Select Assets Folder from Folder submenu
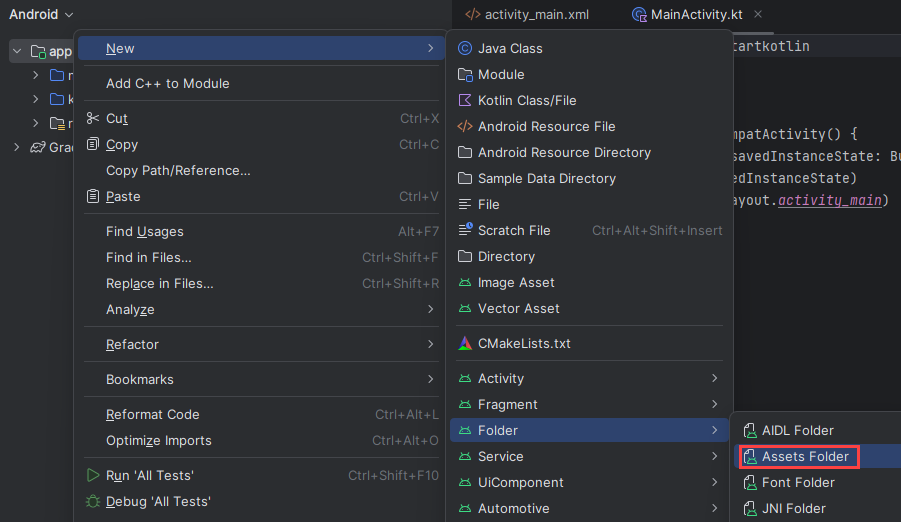The width and height of the screenshot is (901, 522). [804, 456]
